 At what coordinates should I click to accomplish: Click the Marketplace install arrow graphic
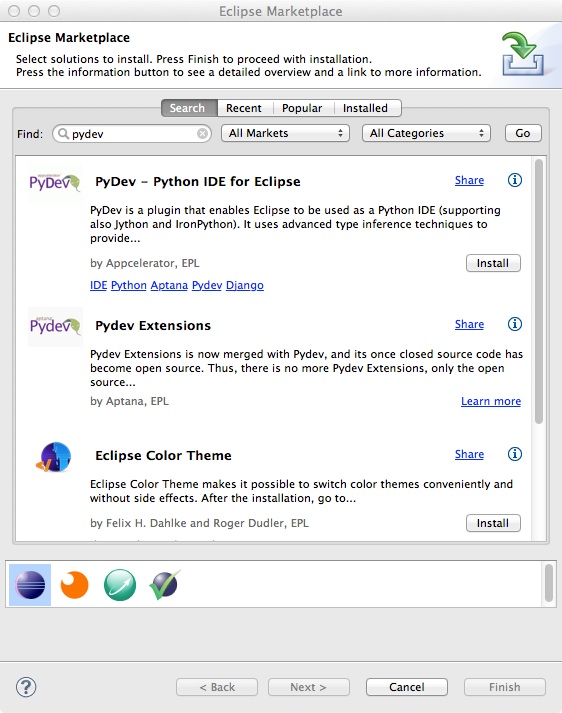523,54
